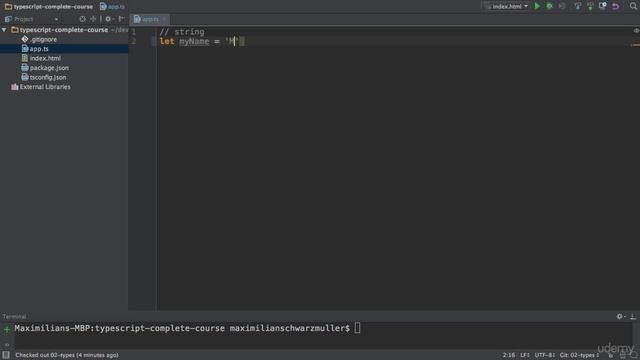640x360 pixels.
Task: Click the greyed run-with-coverage icon
Action: tap(562, 6)
